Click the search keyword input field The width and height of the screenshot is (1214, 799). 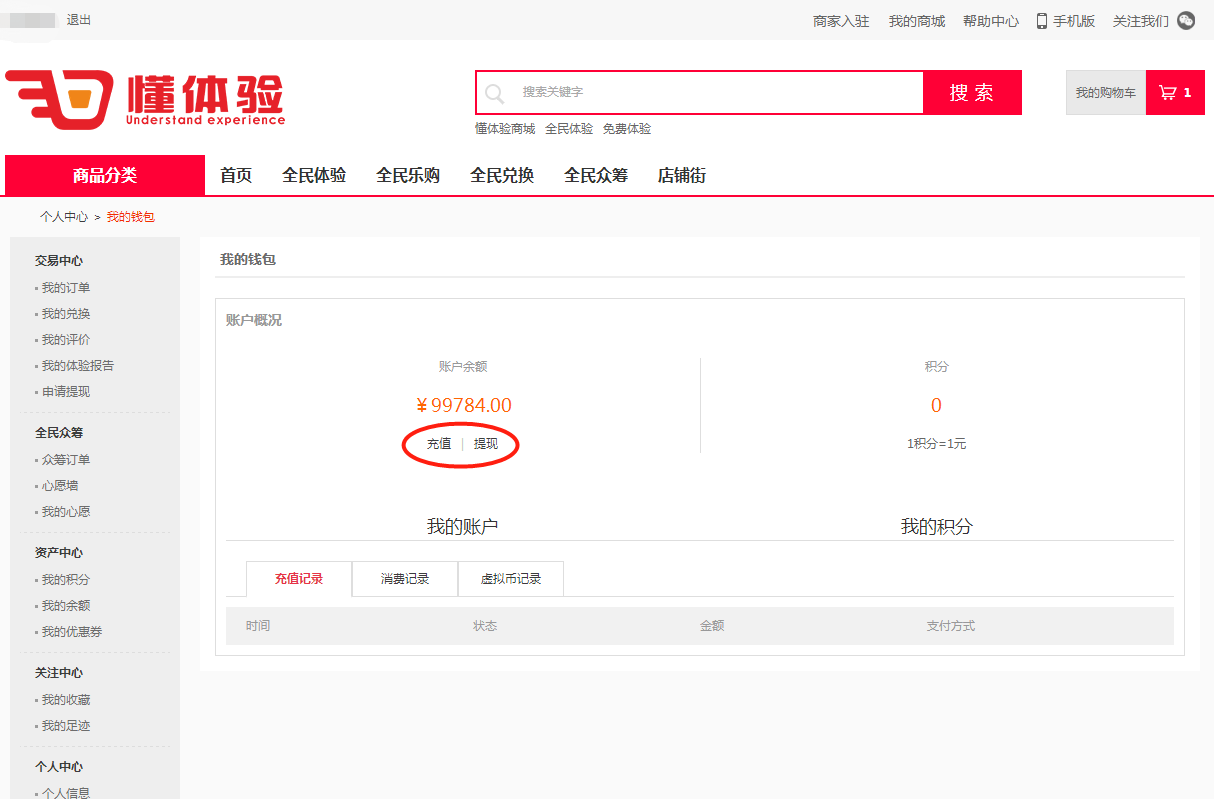tap(715, 92)
